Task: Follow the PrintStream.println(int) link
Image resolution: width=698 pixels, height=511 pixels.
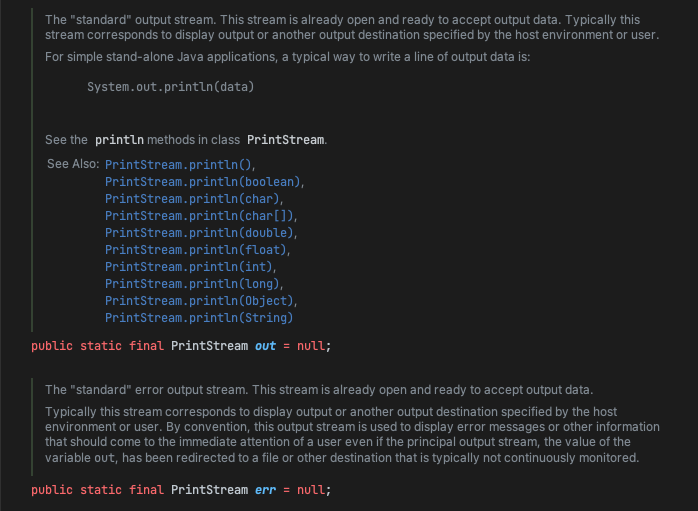Action: (x=189, y=267)
